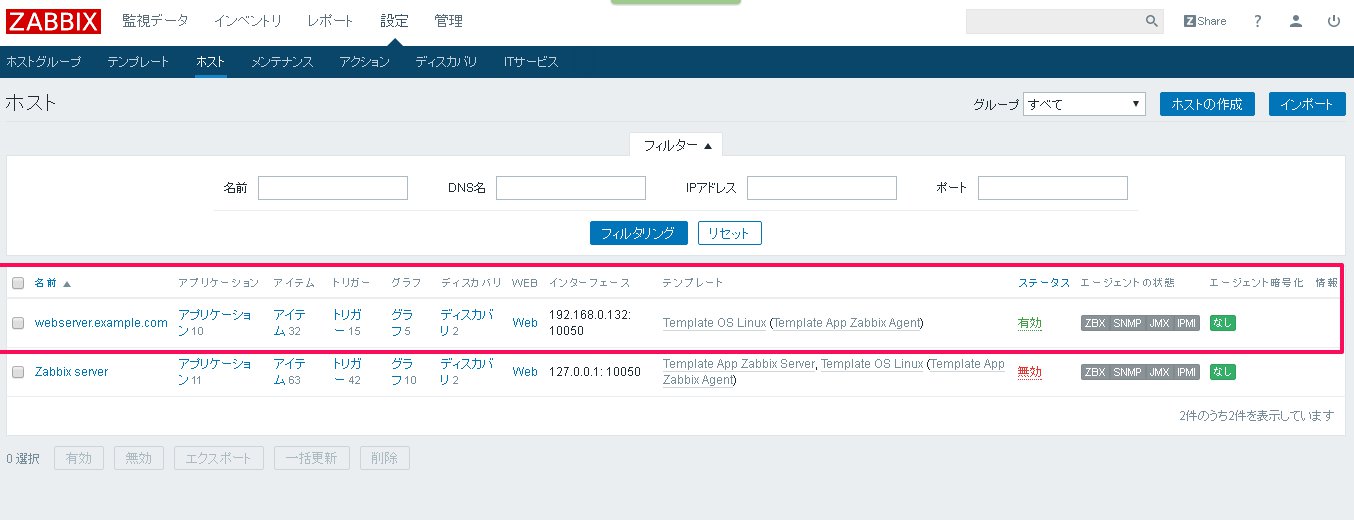Check the webserver.example.com row checkbox

[x=18, y=323]
